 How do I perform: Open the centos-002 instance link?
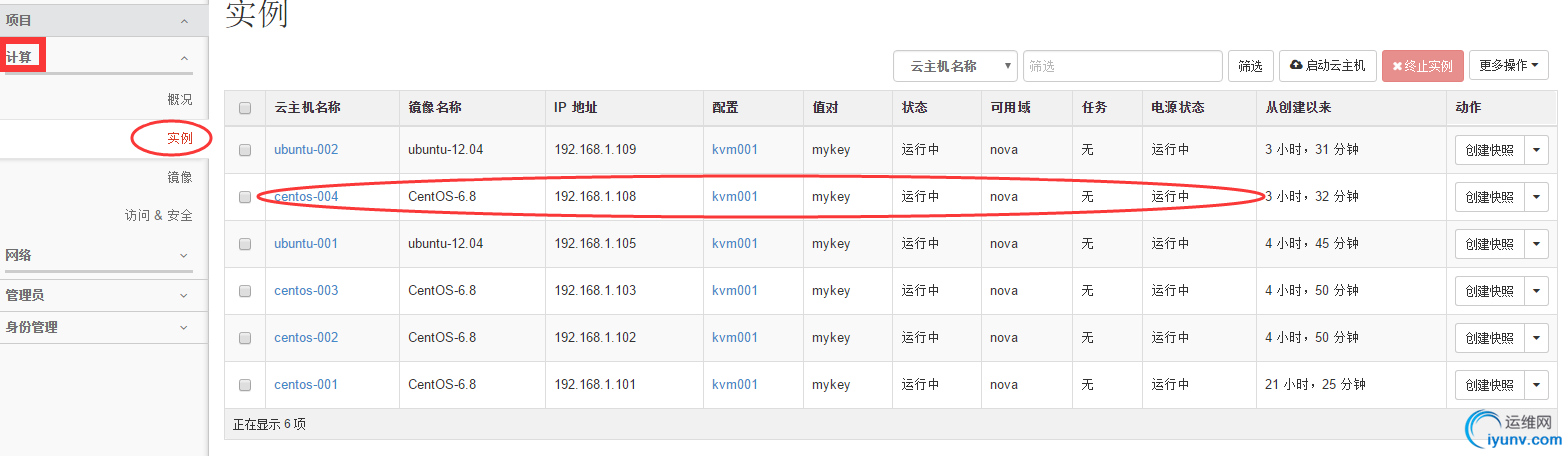click(x=306, y=338)
